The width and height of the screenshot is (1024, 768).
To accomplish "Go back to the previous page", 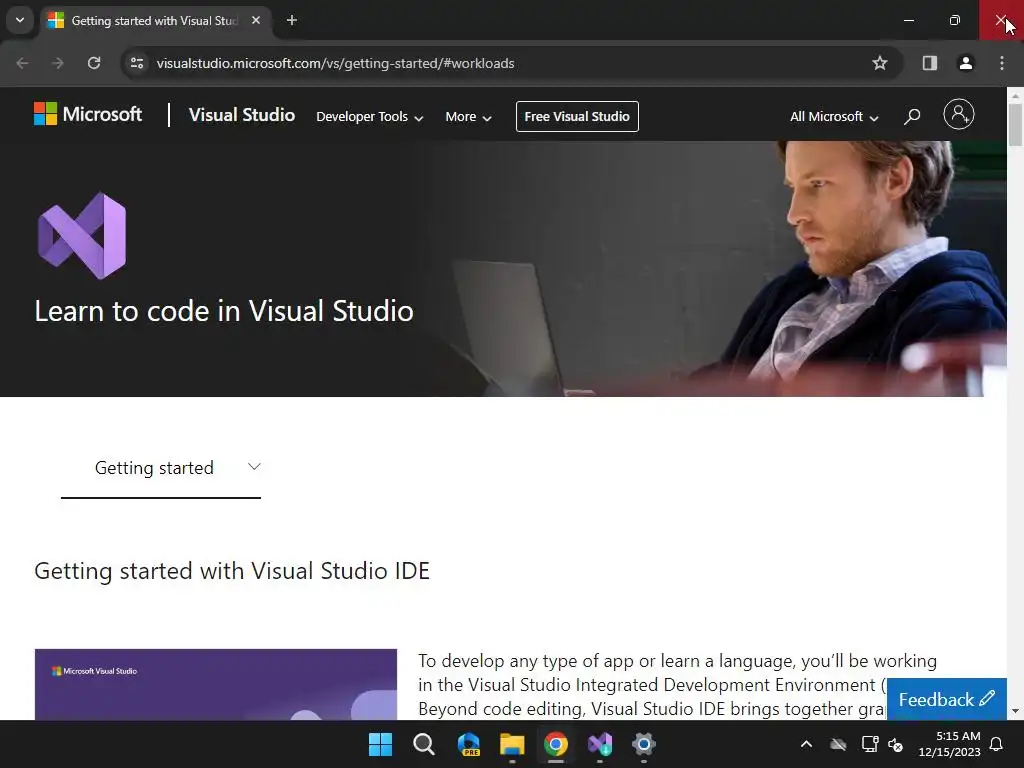I will 22,63.
